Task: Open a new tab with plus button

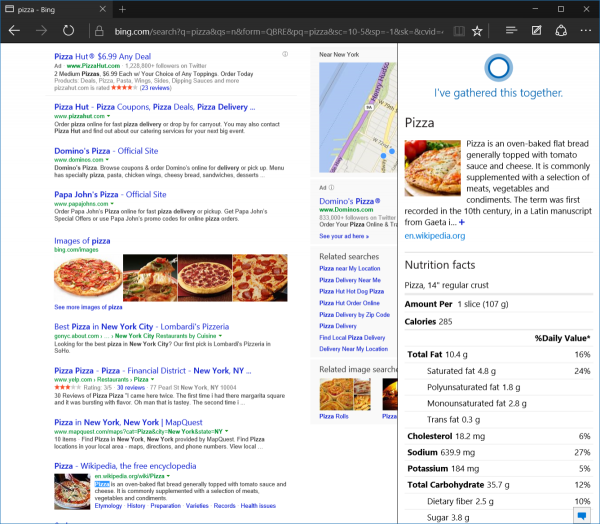Action: pyautogui.click(x=122, y=8)
